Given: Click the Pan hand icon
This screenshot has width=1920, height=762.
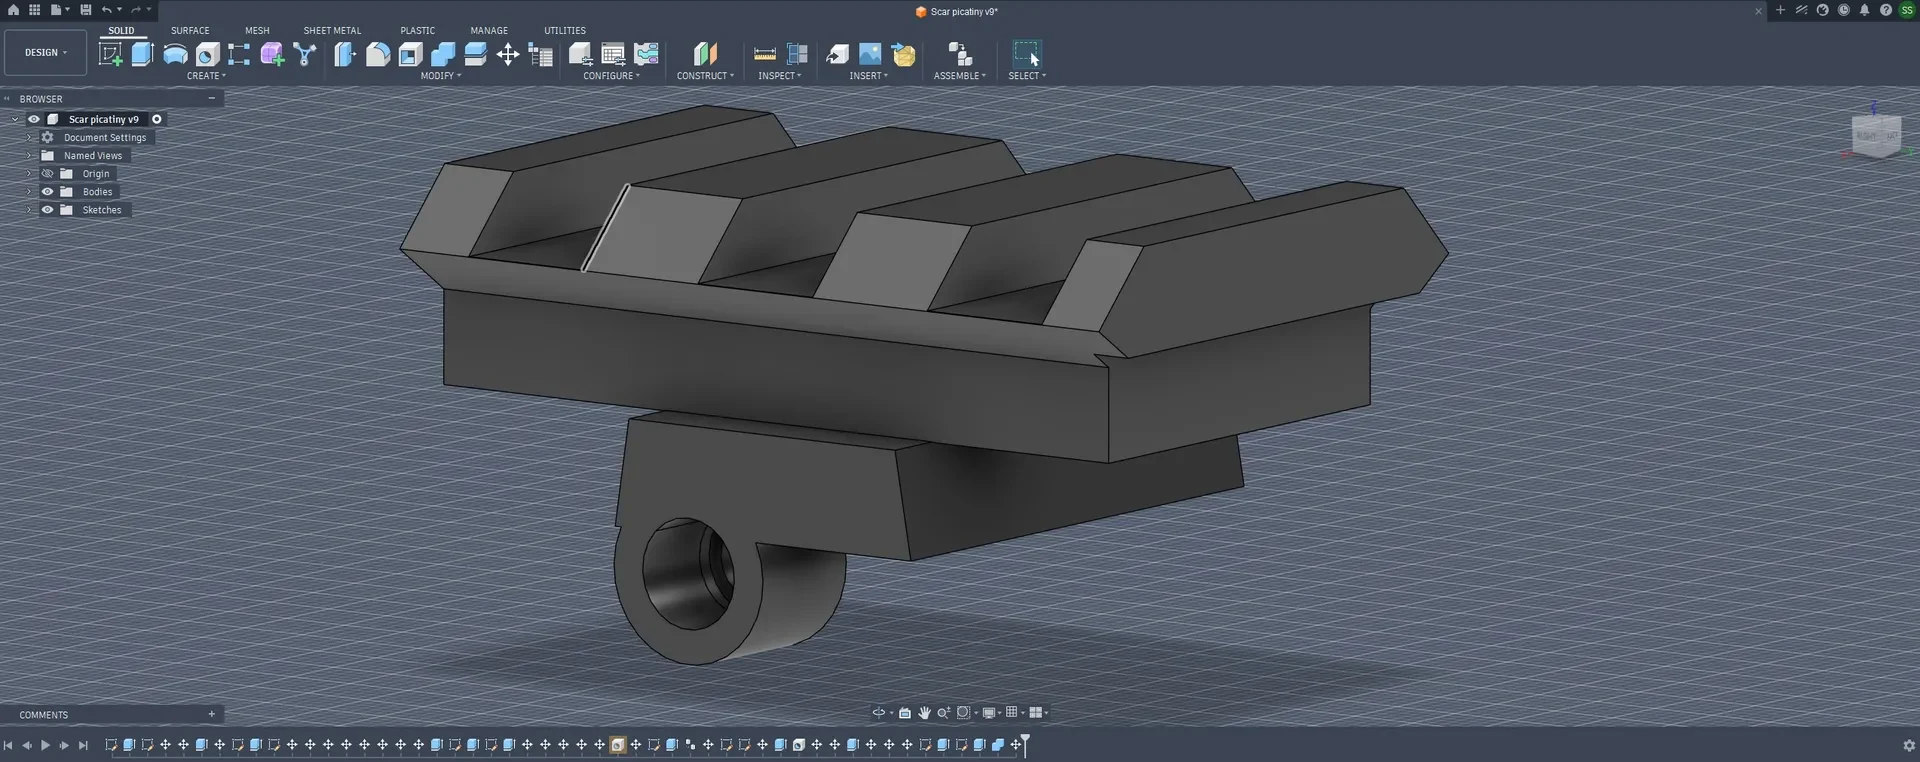Looking at the screenshot, I should click(924, 713).
